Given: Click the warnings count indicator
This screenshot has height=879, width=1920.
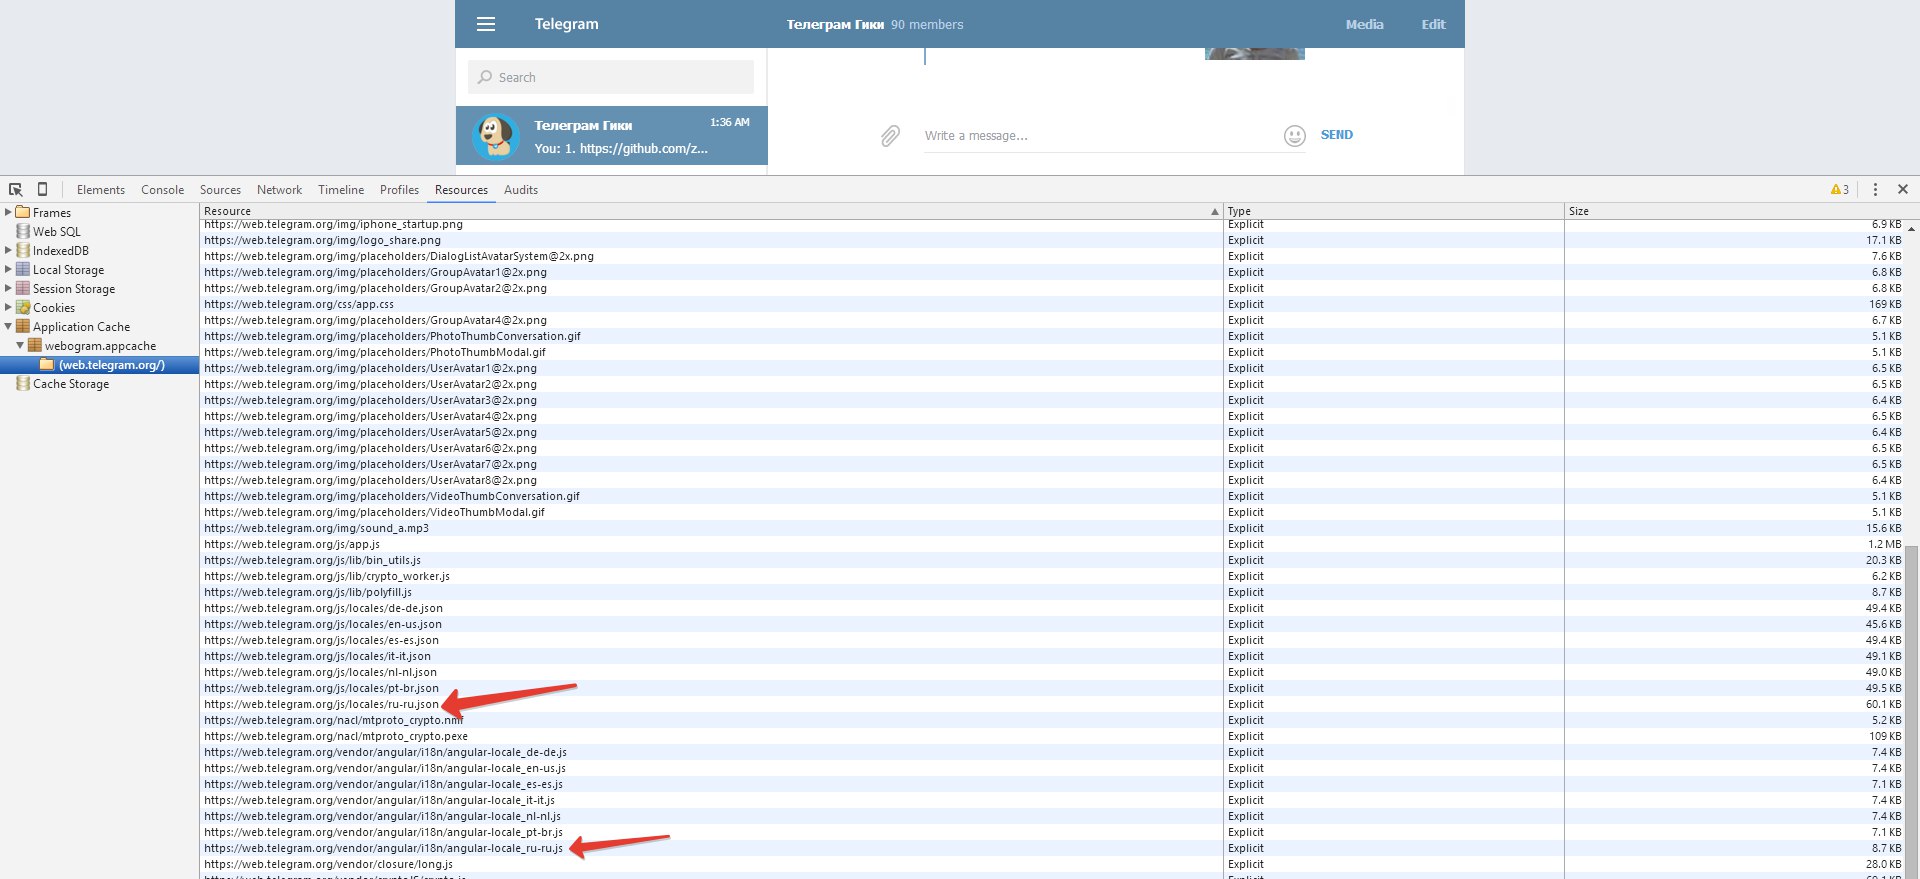Looking at the screenshot, I should point(1839,189).
